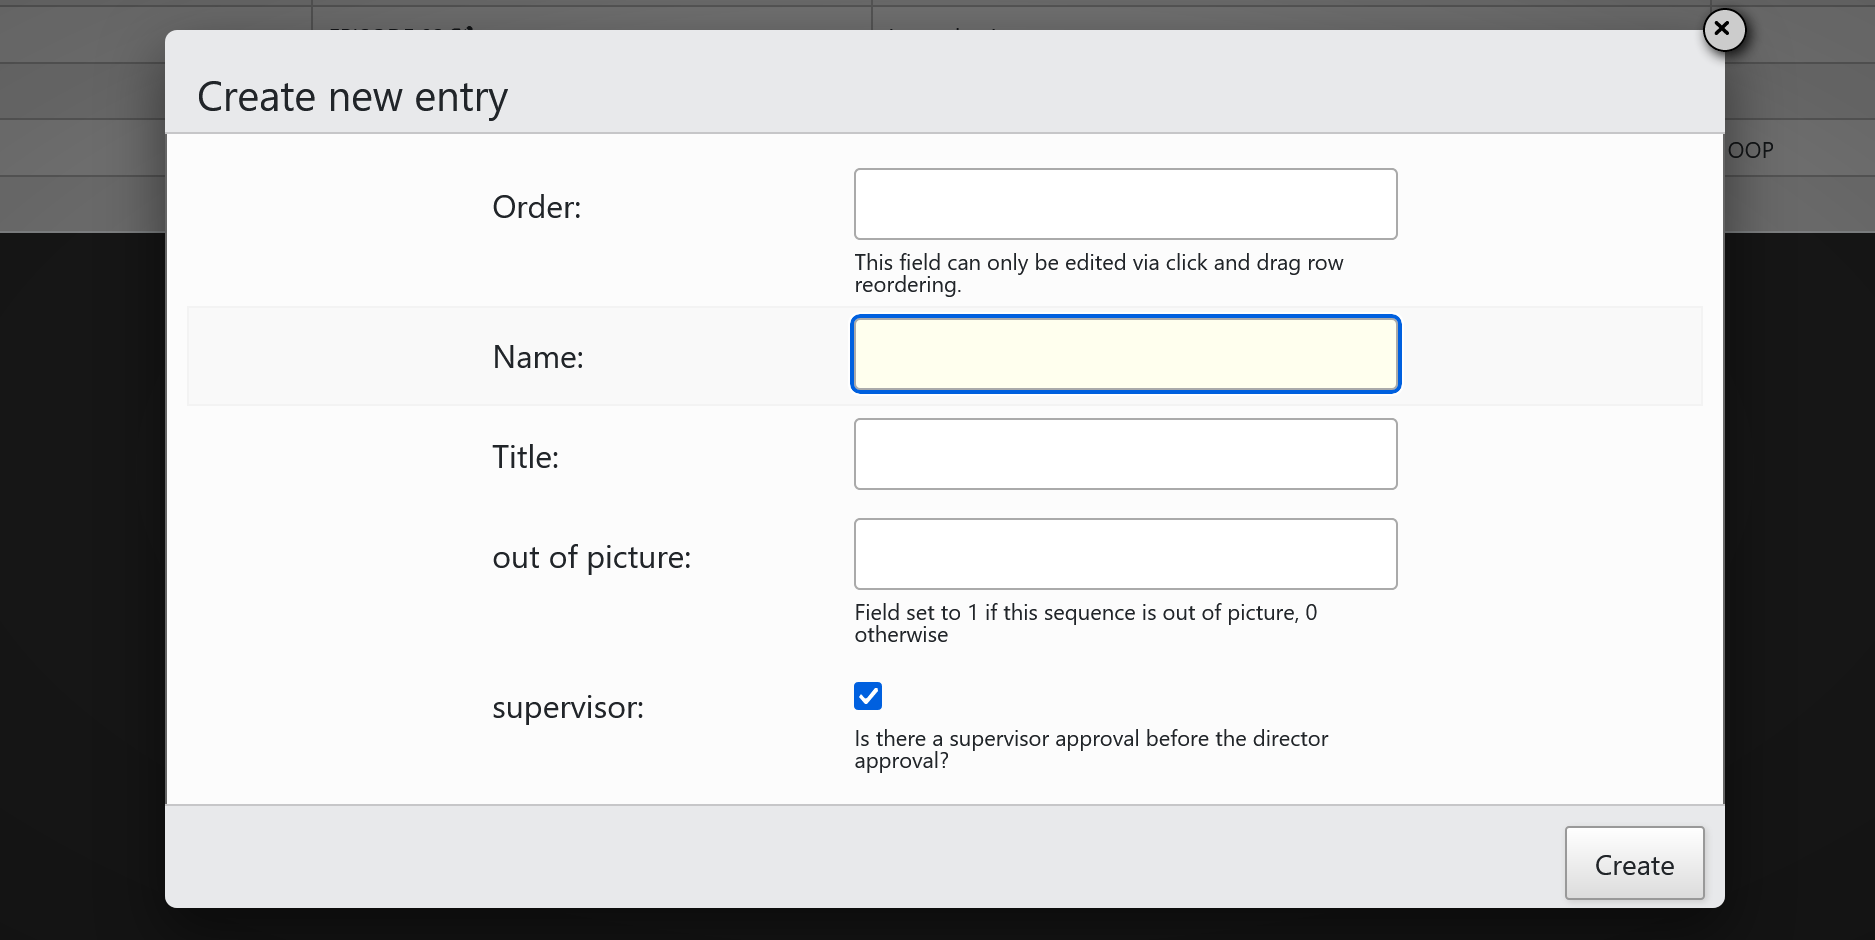Click the "supervisor:" label text
The height and width of the screenshot is (940, 1875).
click(567, 707)
